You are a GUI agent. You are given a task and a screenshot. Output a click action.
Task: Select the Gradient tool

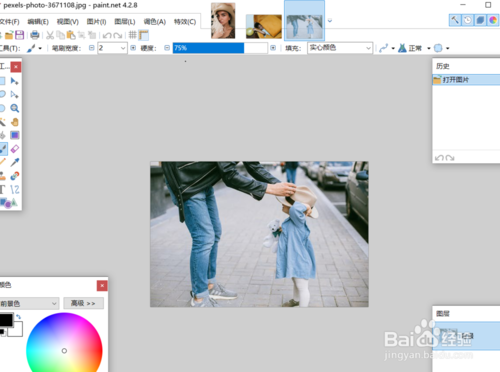point(14,135)
